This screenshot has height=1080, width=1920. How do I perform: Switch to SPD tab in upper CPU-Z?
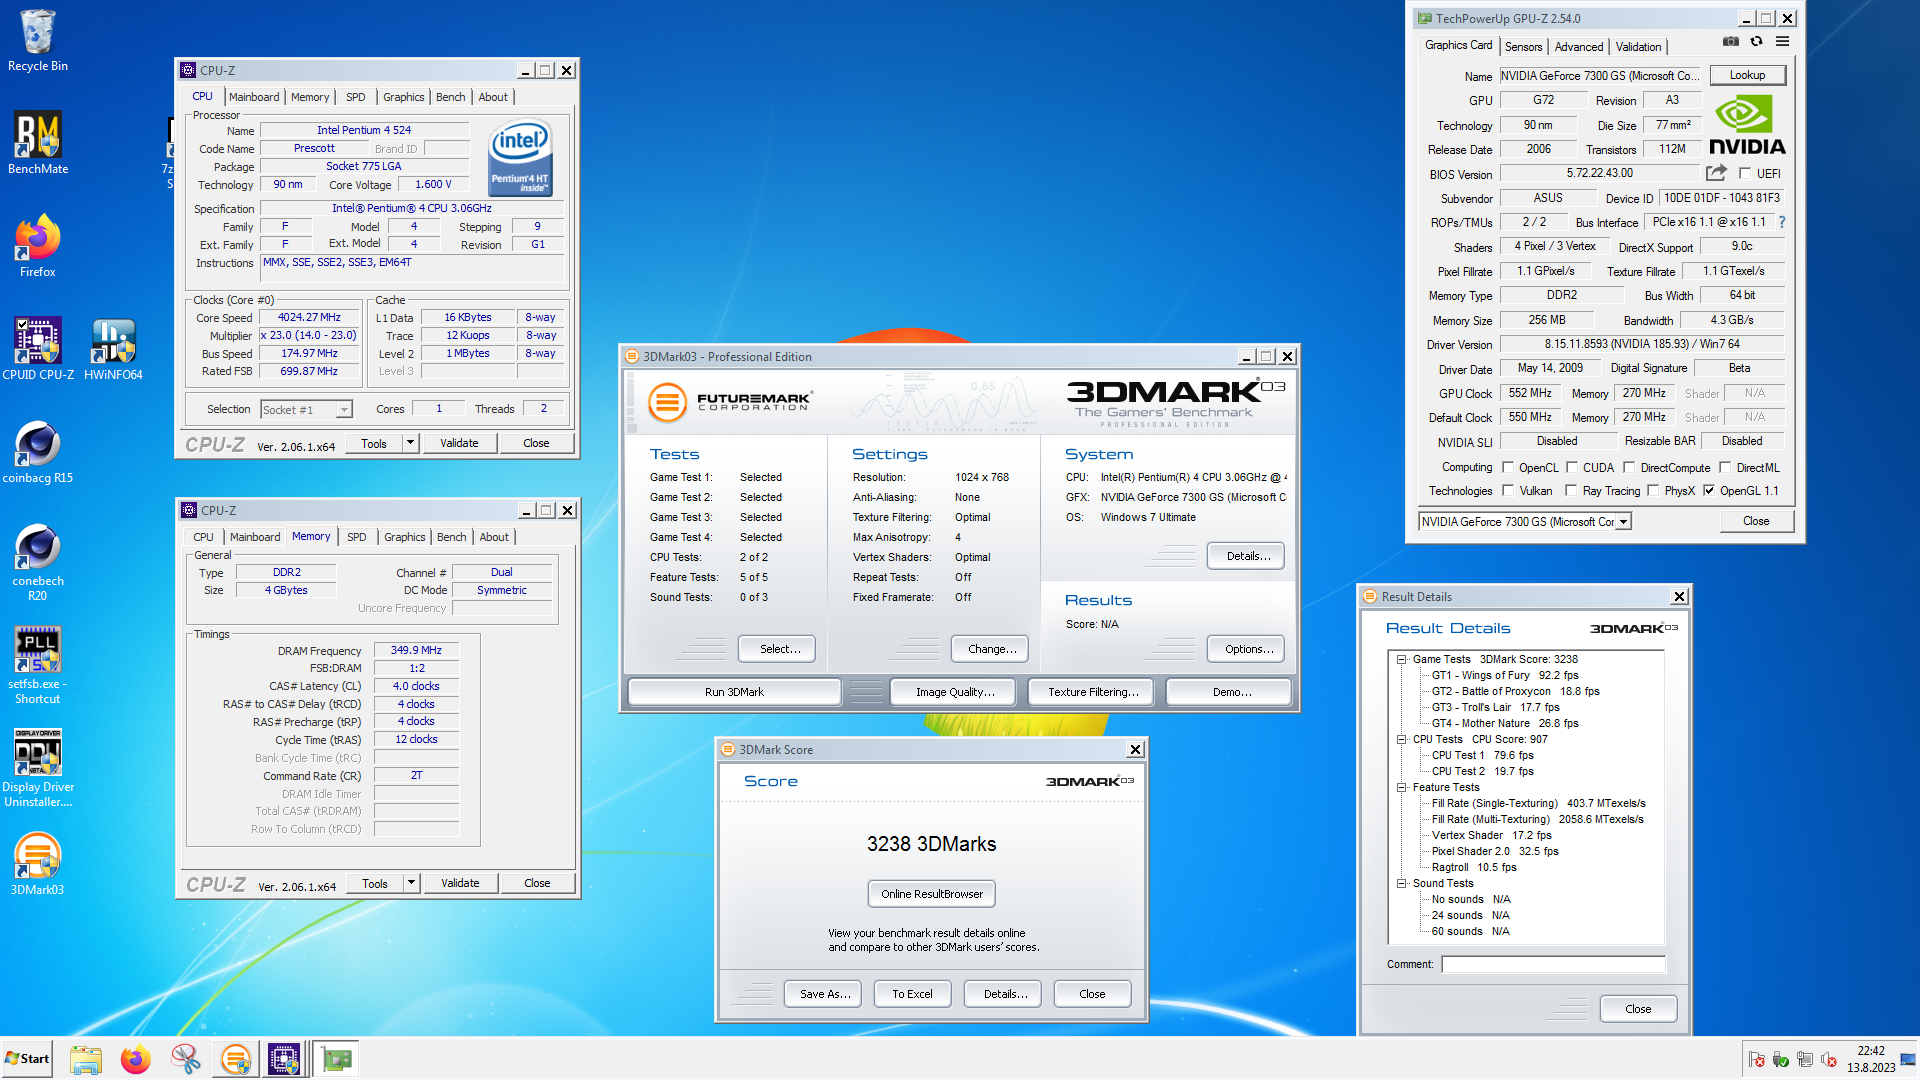click(x=355, y=97)
